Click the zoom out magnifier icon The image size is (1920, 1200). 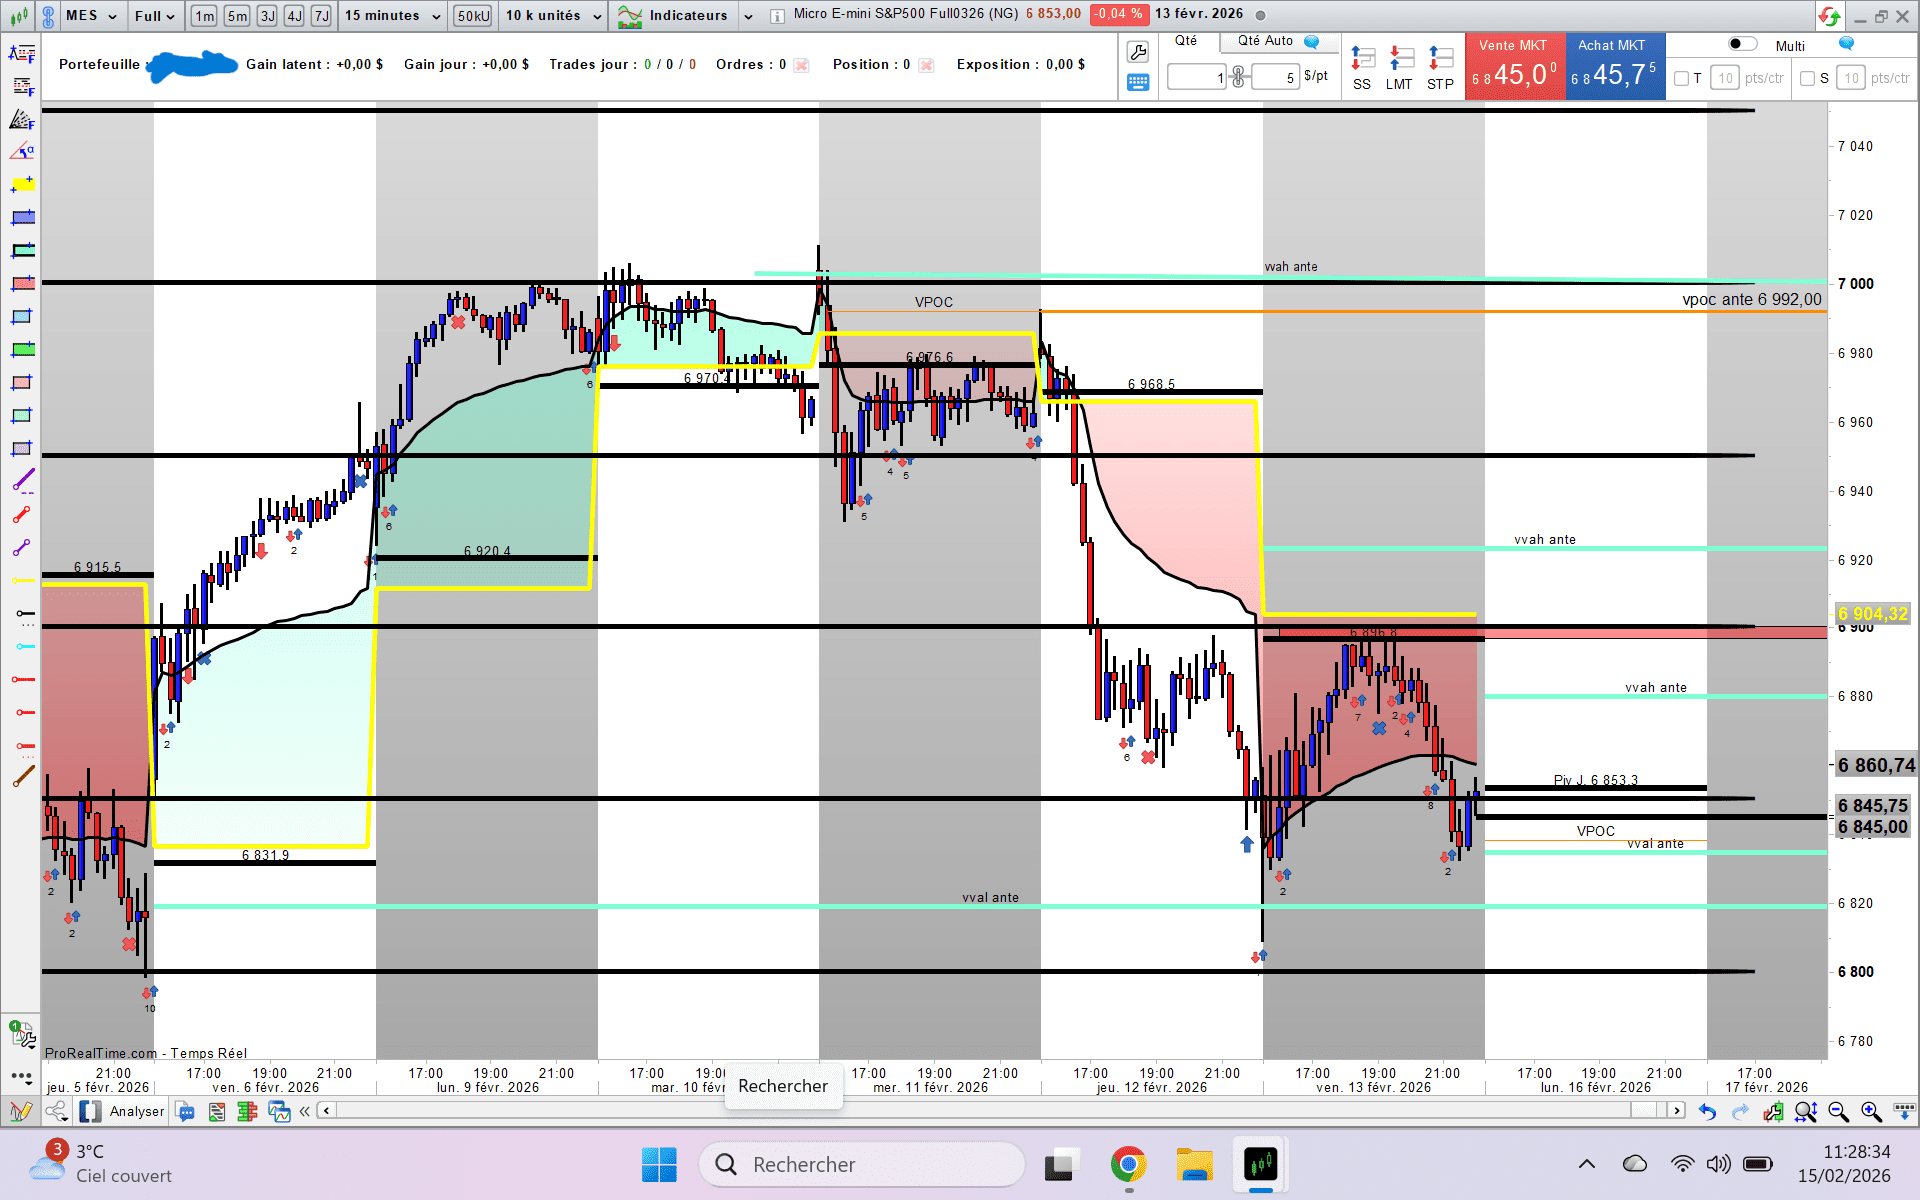click(x=1838, y=1111)
